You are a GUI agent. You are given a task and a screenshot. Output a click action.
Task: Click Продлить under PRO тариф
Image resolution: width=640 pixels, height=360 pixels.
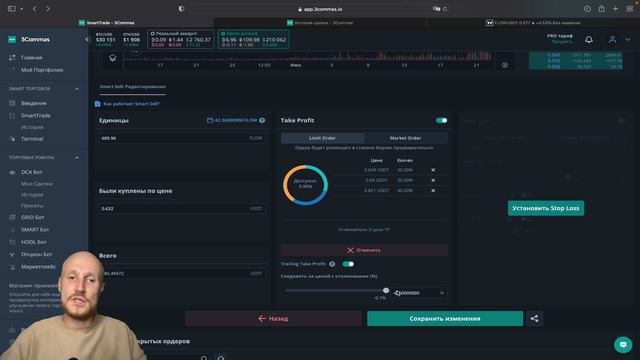coord(562,42)
